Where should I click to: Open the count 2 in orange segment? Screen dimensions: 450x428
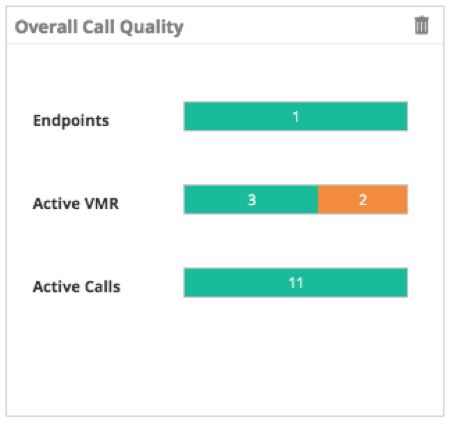(363, 200)
